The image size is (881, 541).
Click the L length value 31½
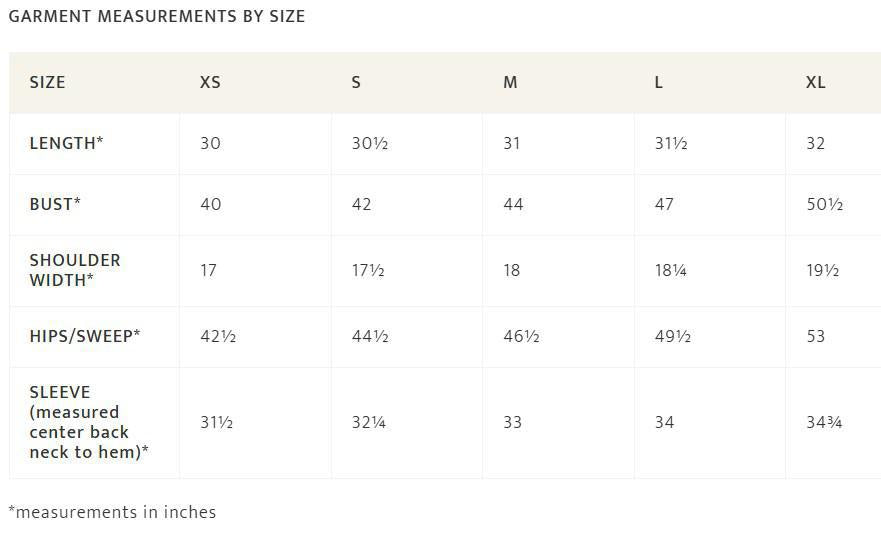coord(671,143)
